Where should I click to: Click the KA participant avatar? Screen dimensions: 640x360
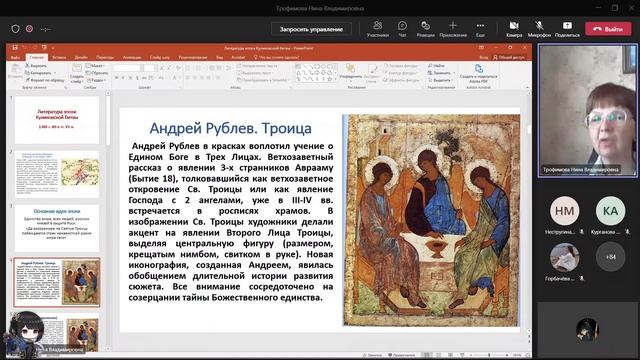point(610,211)
